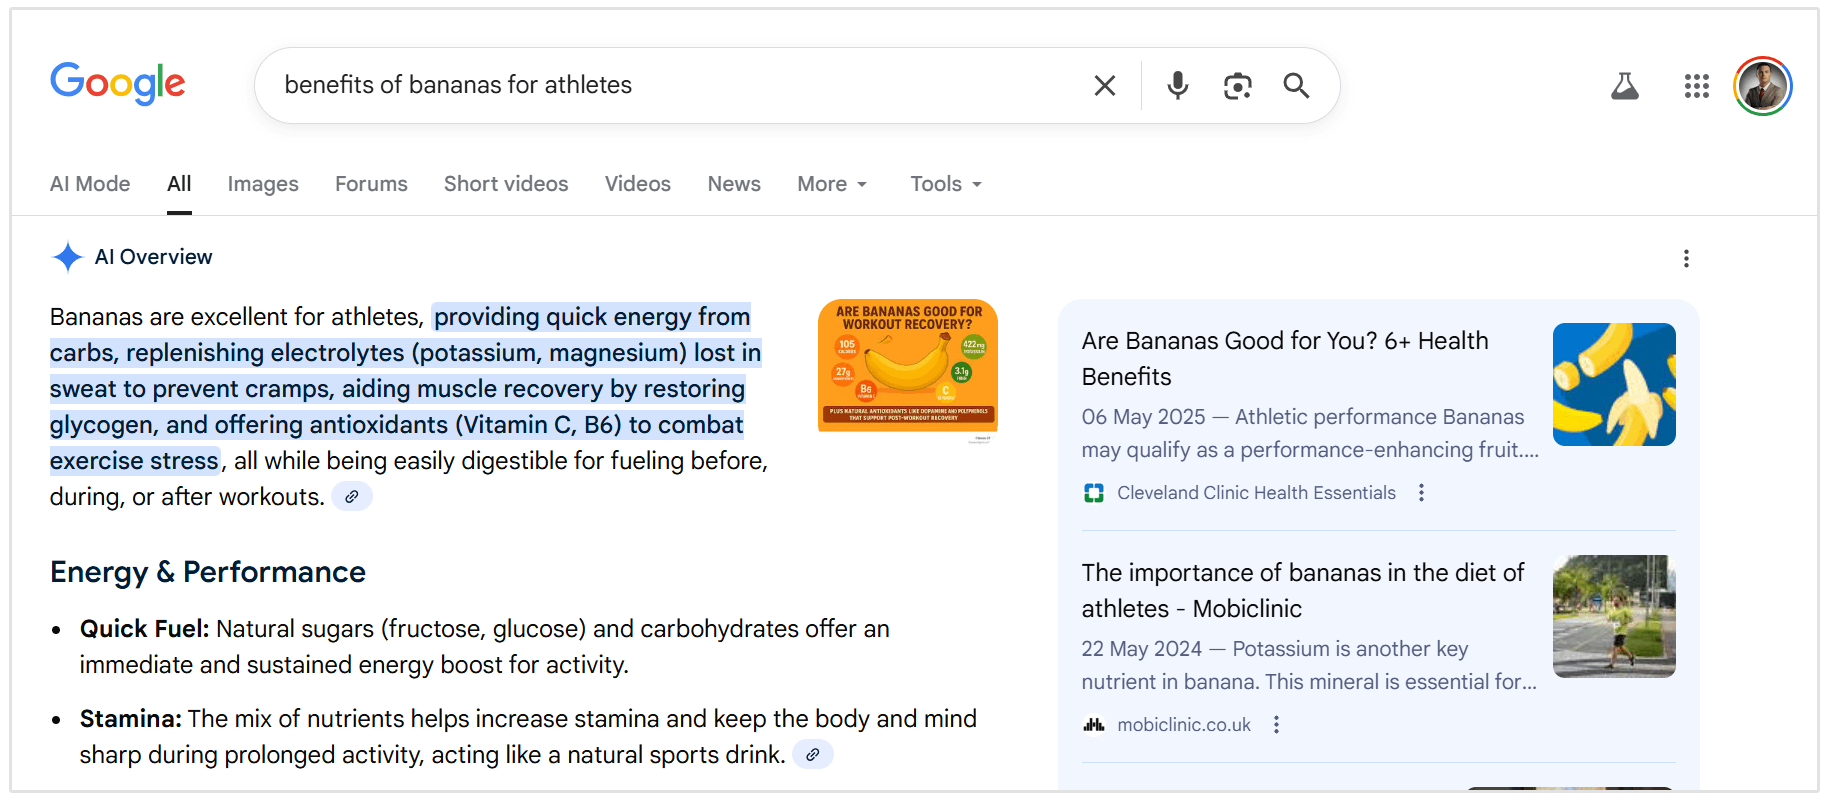This screenshot has height=800, width=1830.
Task: Clear the search box with the X icon
Action: tap(1104, 86)
